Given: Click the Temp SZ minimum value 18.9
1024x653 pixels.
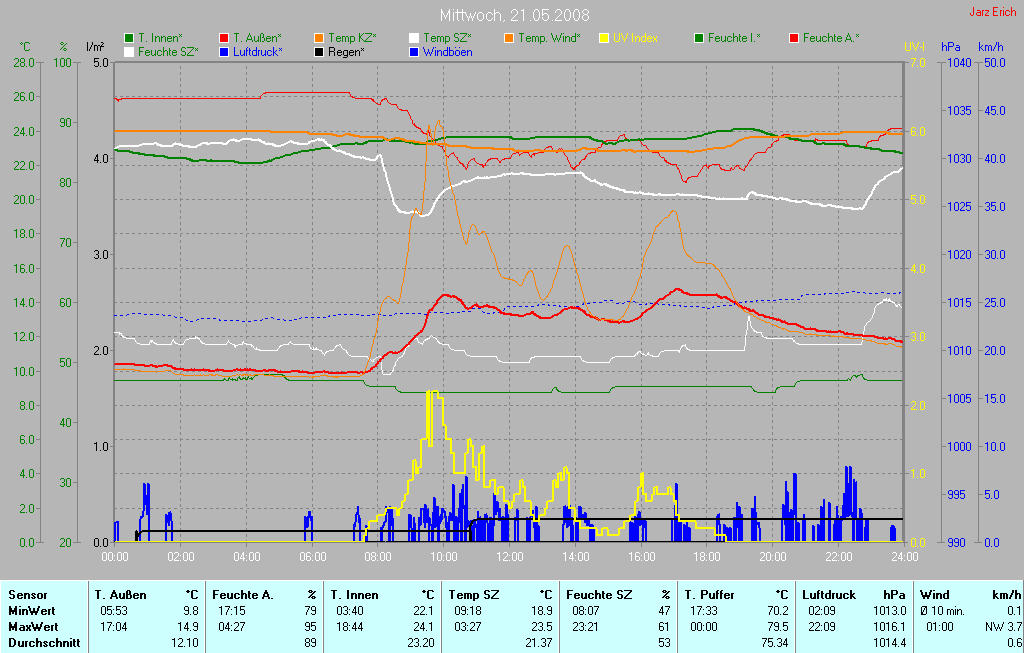Looking at the screenshot, I should coord(543,611).
